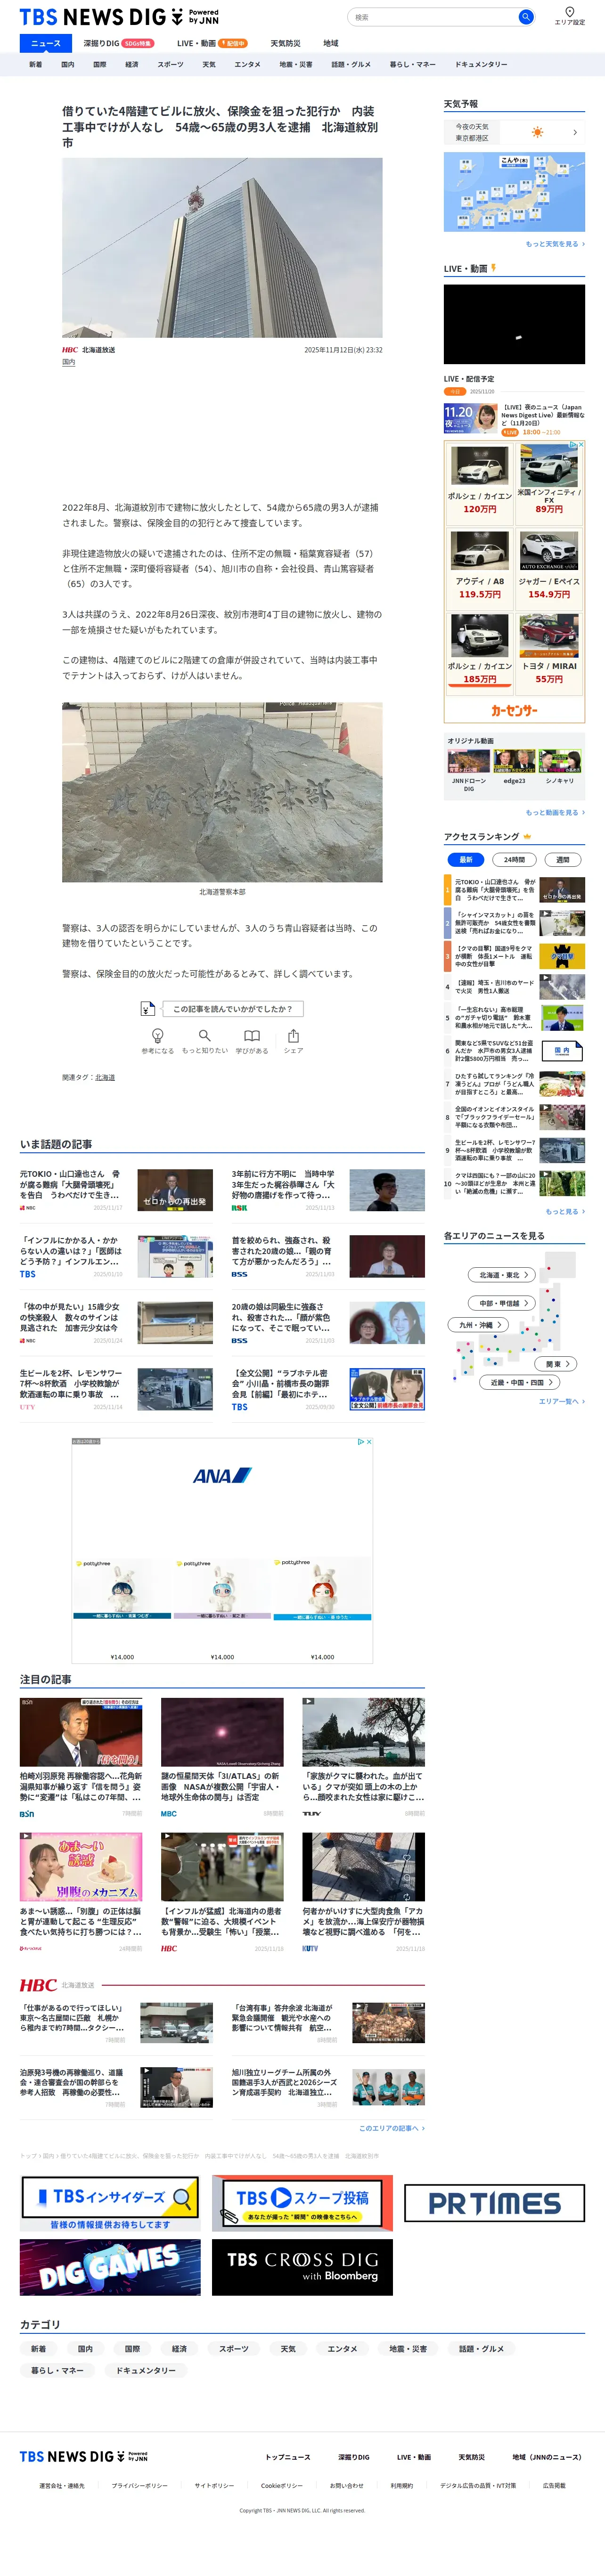605x2576 pixels.
Task: Click the シェア share icon
Action: tap(293, 1035)
